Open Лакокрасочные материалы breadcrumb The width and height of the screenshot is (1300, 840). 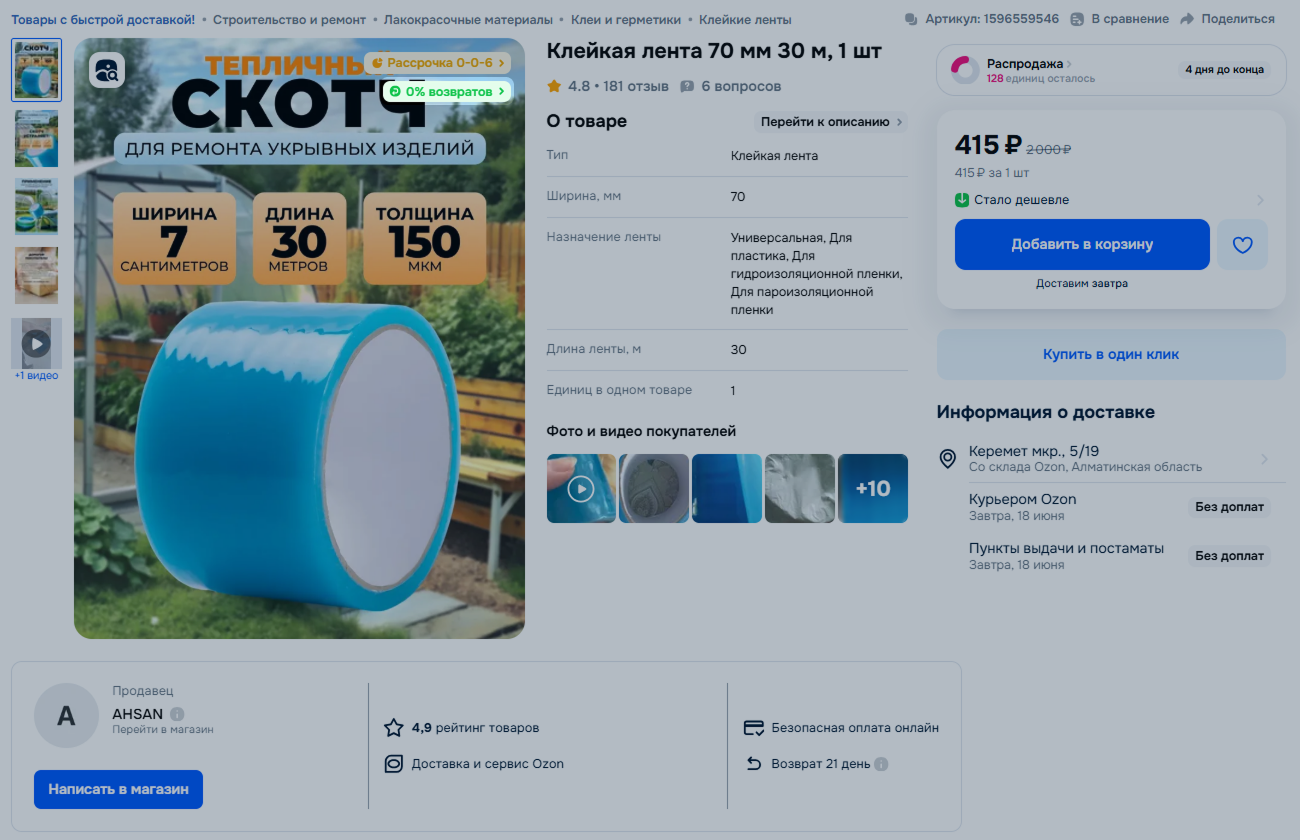coord(468,19)
